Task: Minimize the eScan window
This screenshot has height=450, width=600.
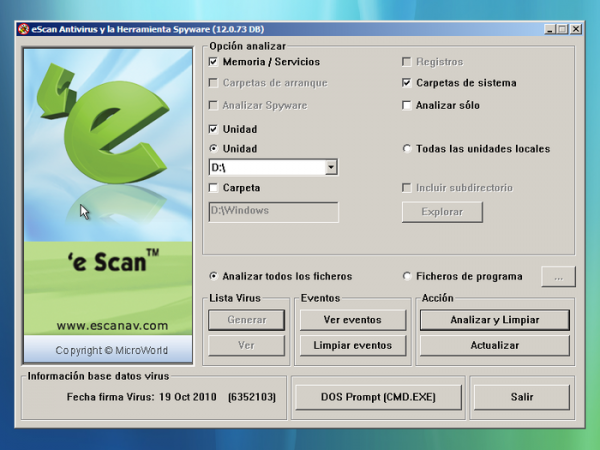Action: pos(550,29)
